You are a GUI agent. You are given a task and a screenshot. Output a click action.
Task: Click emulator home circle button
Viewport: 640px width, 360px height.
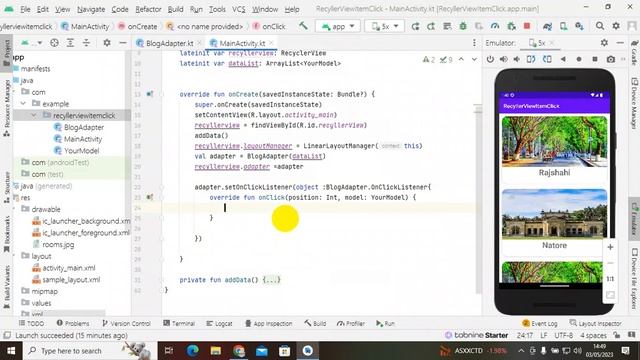point(579,59)
